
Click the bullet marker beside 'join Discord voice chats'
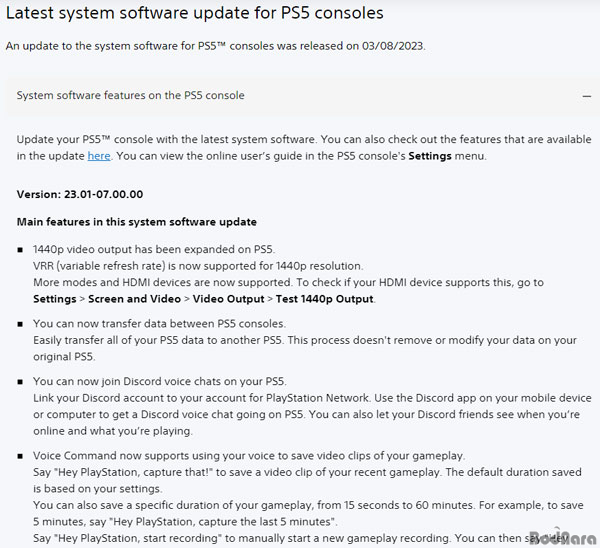(x=20, y=382)
